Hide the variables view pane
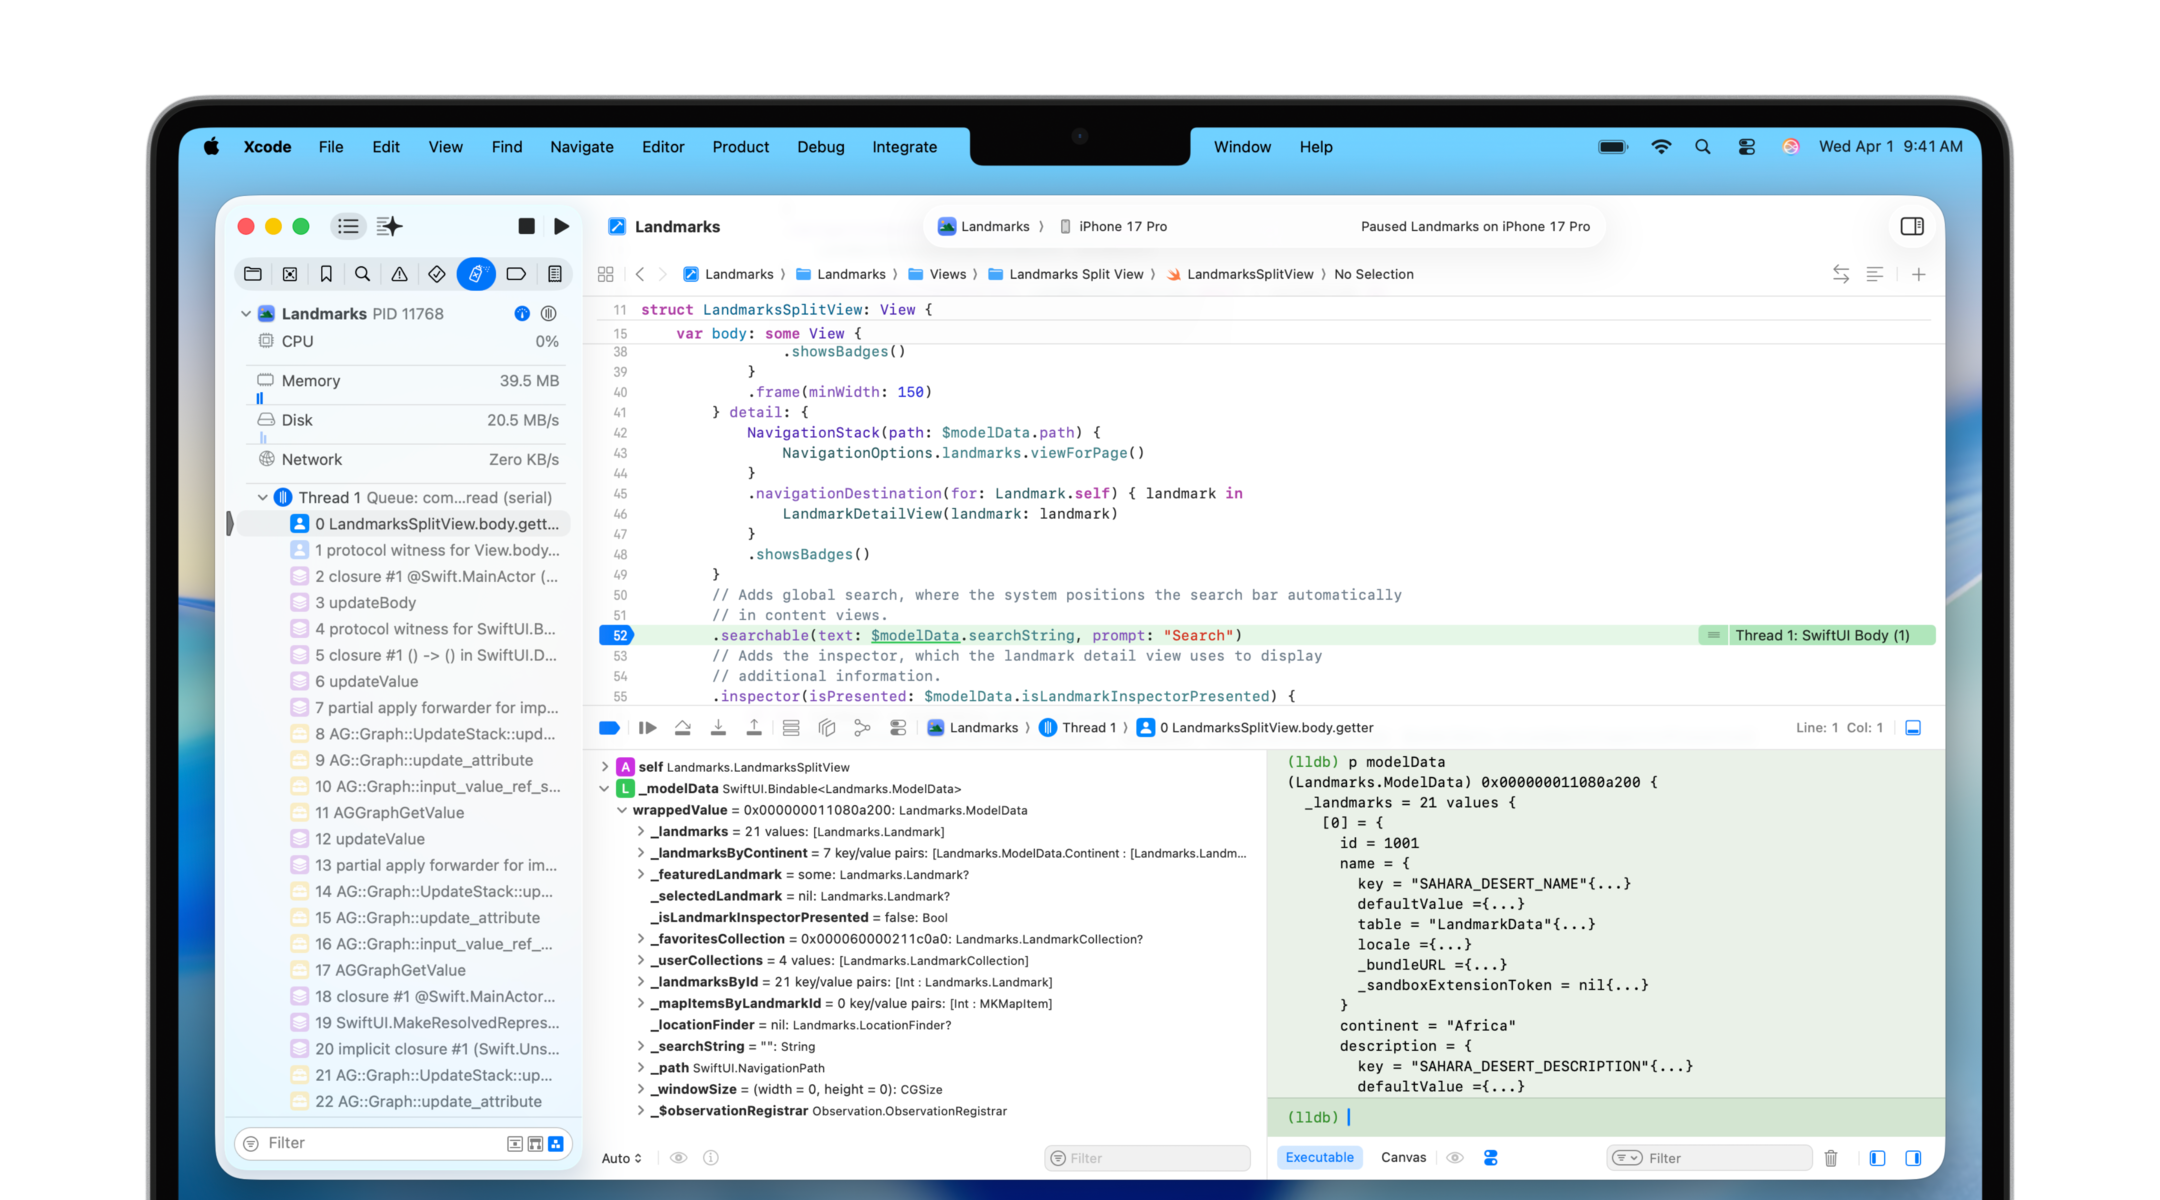Viewport: 2160px width, 1200px height. pyautogui.click(x=1877, y=1158)
